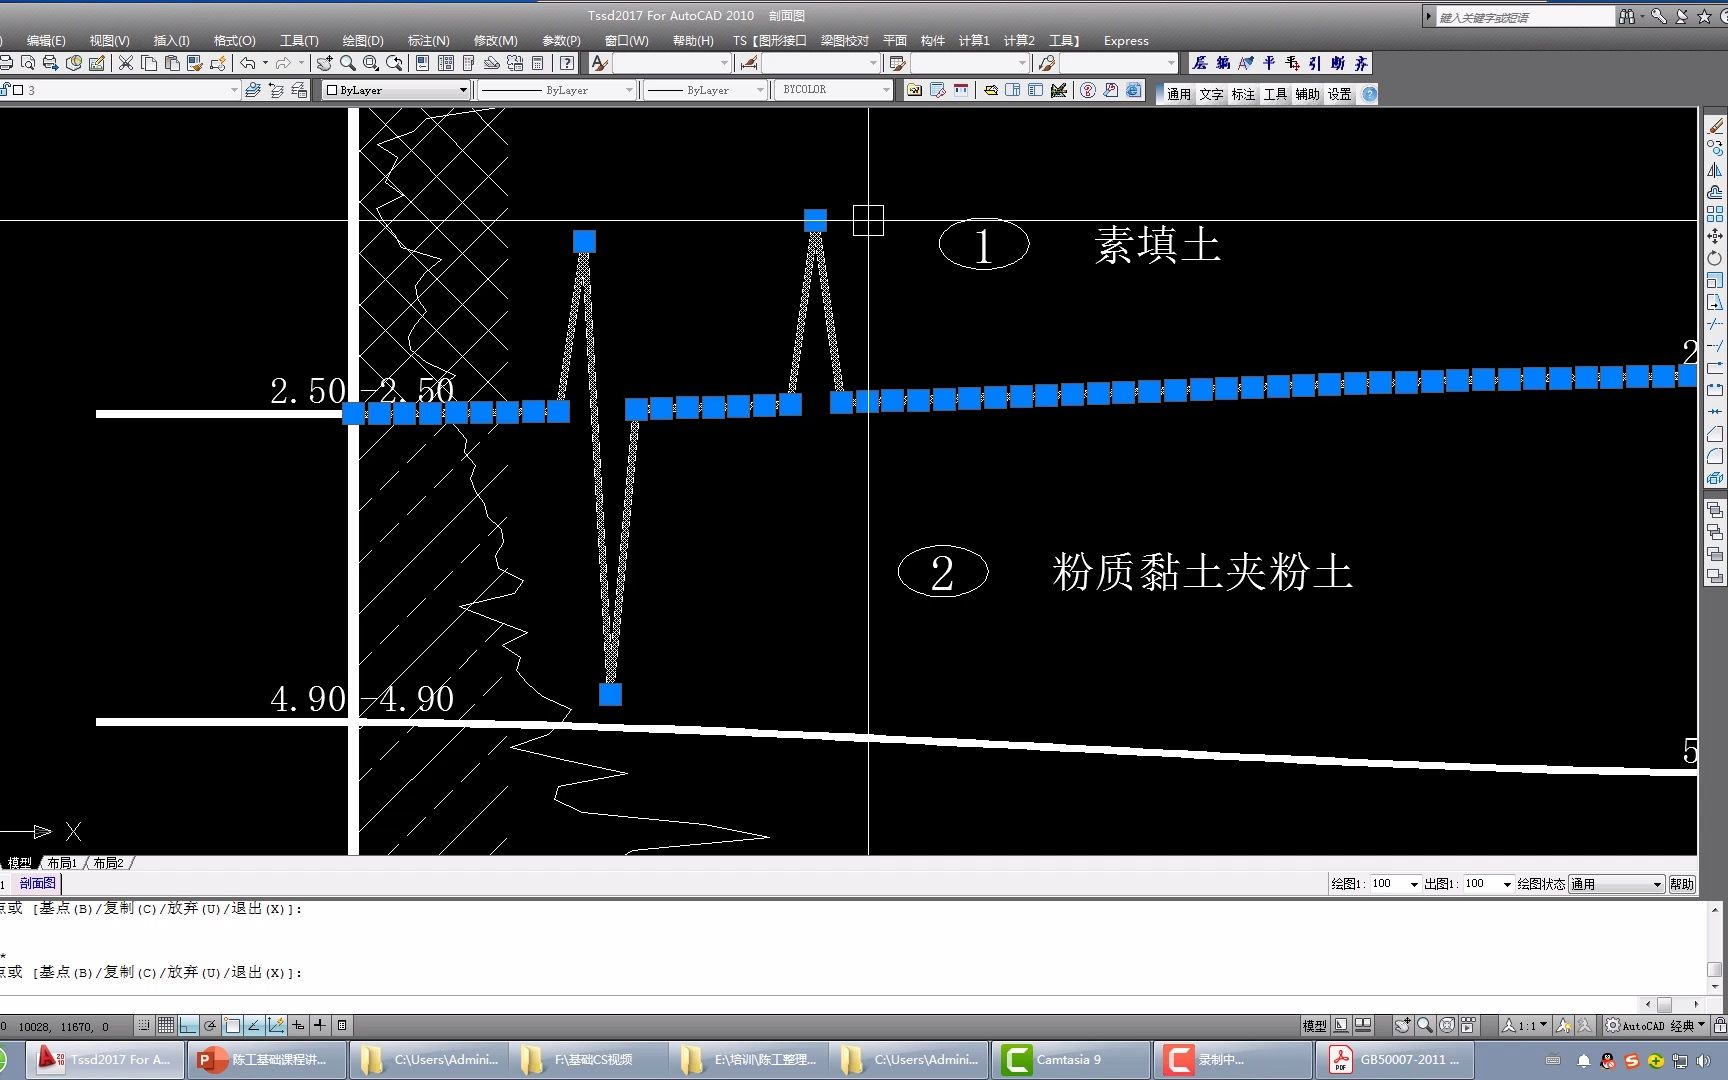Select the Pan tool in the top toolbar
The width and height of the screenshot is (1728, 1080).
pos(324,63)
